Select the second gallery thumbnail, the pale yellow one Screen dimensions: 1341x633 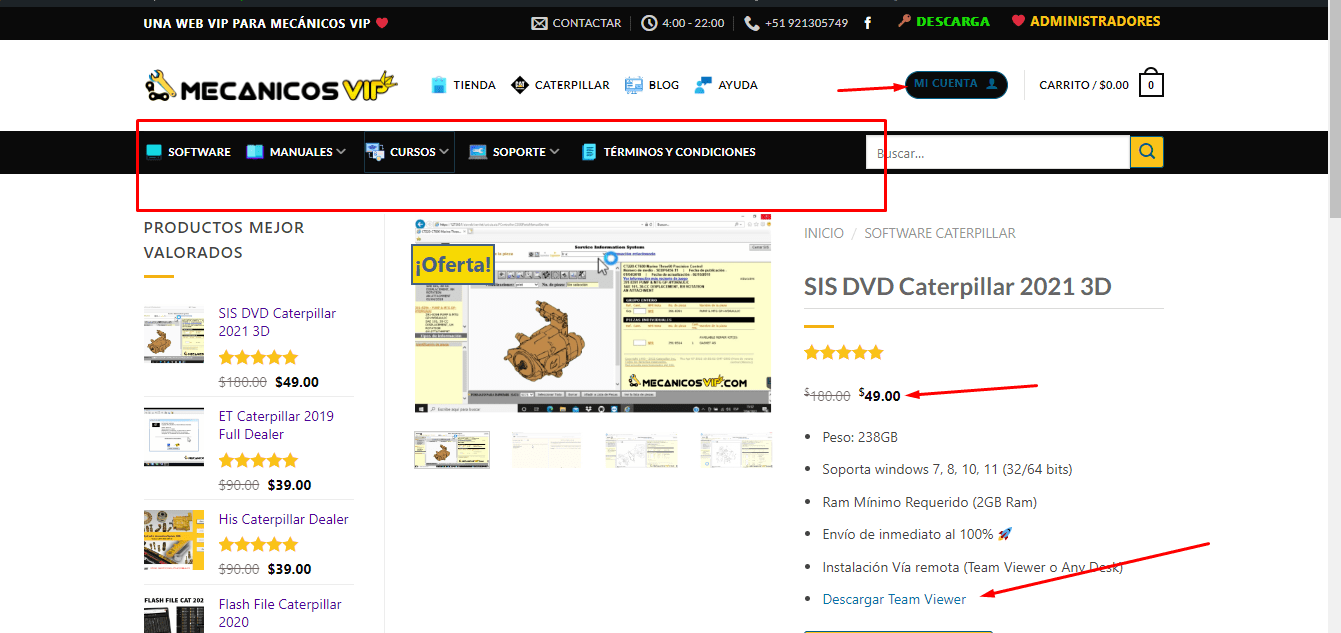coord(546,450)
